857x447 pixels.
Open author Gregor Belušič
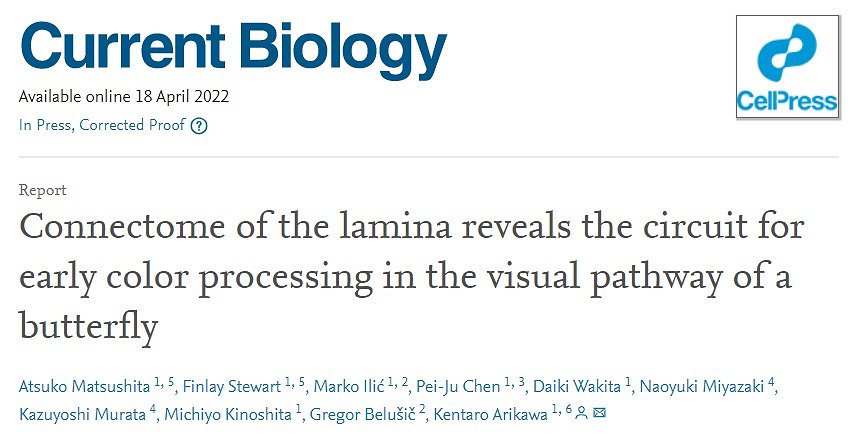(362, 414)
